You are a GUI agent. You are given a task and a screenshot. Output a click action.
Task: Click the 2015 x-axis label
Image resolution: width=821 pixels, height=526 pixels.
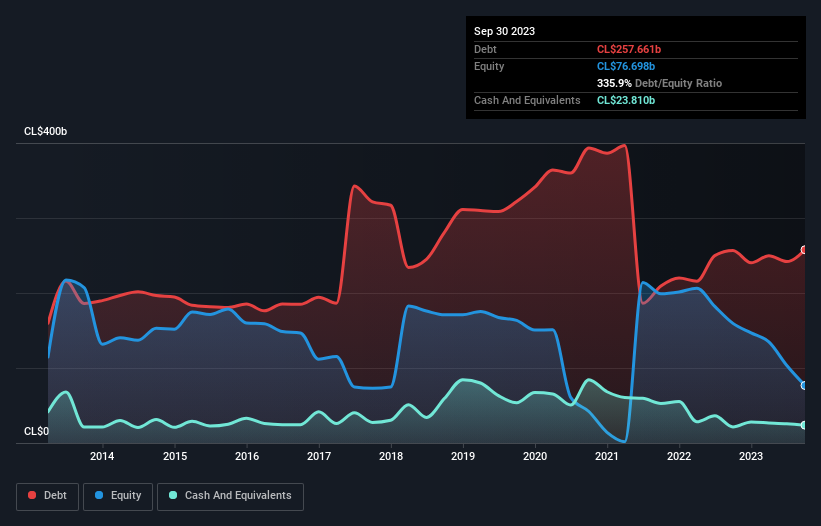175,456
